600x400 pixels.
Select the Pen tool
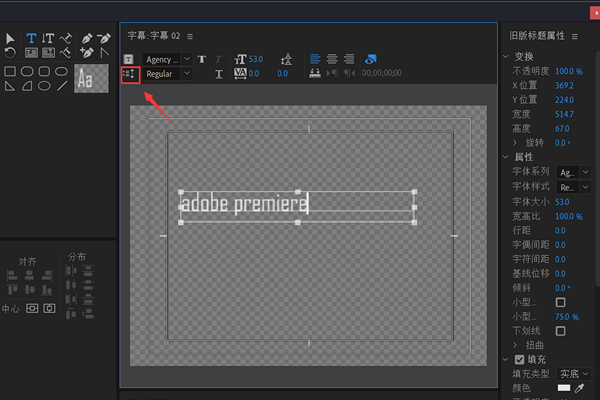click(x=87, y=38)
